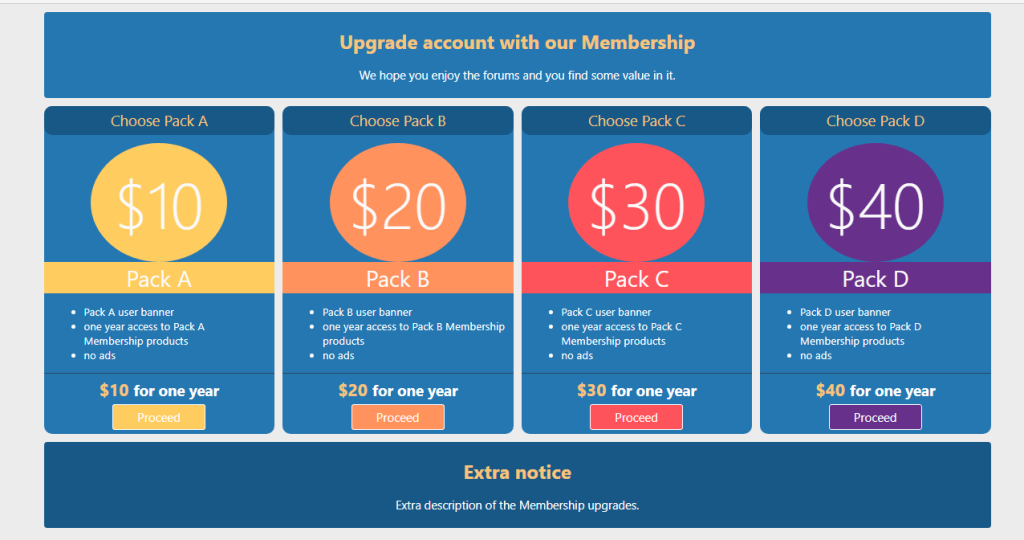
Task: Click the Extra notice heading
Action: tap(517, 472)
